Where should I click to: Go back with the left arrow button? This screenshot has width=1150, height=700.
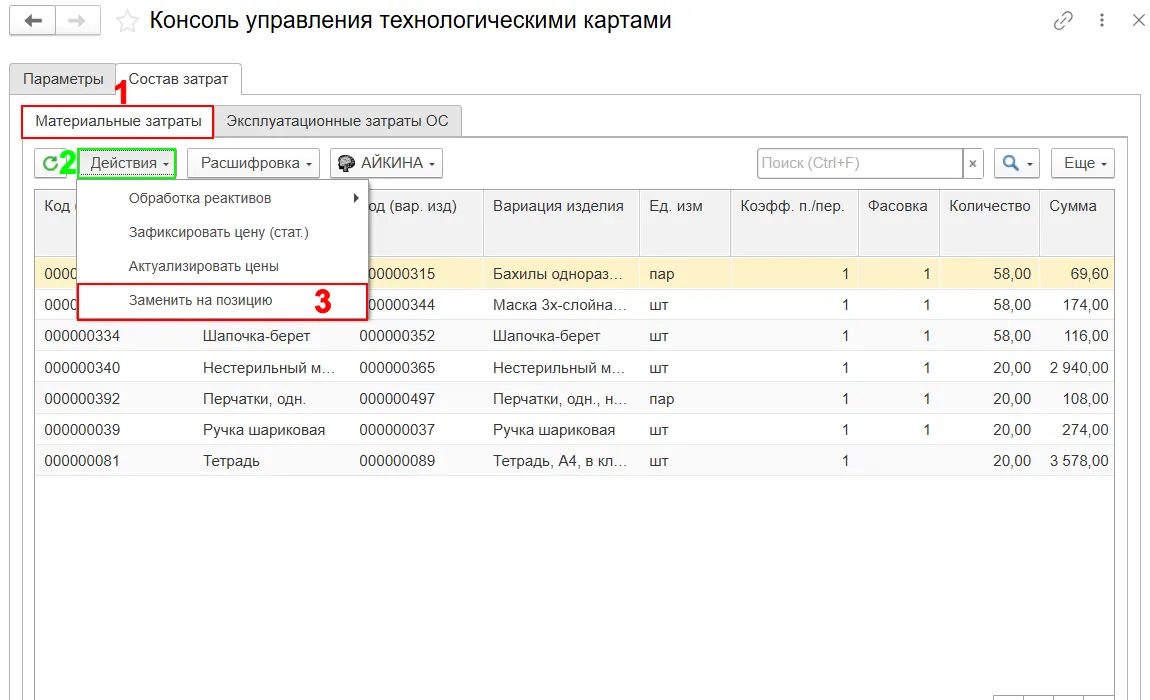33,21
